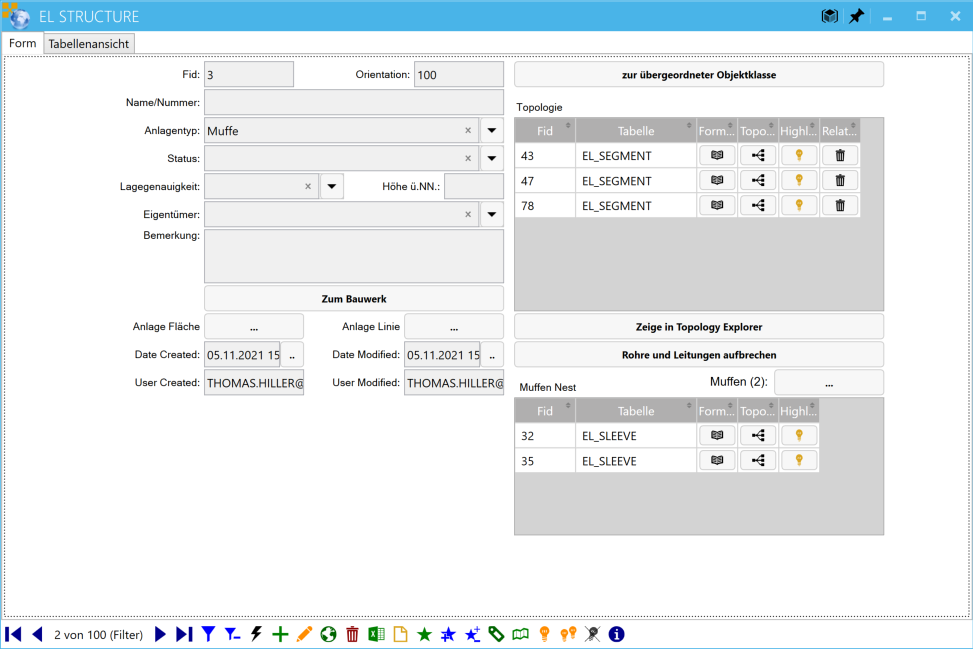Jump to the first record
The width and height of the screenshot is (973, 649).
pyautogui.click(x=13, y=634)
